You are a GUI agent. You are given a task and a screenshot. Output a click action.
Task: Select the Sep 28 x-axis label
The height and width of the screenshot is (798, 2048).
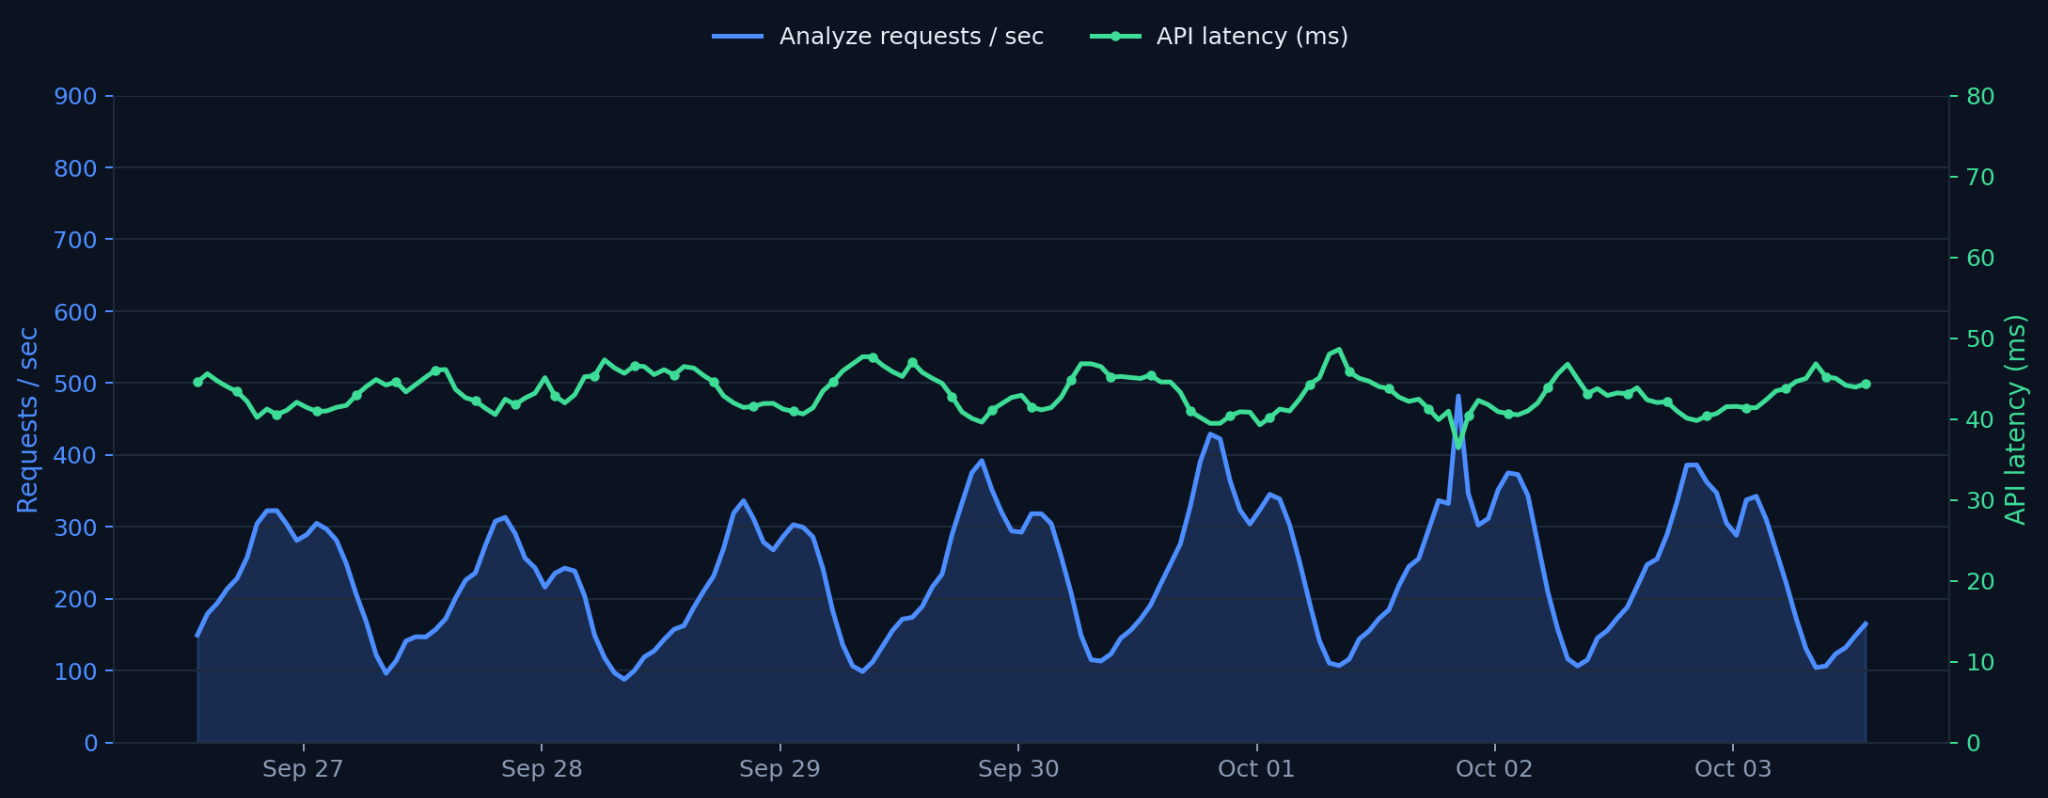pyautogui.click(x=542, y=769)
